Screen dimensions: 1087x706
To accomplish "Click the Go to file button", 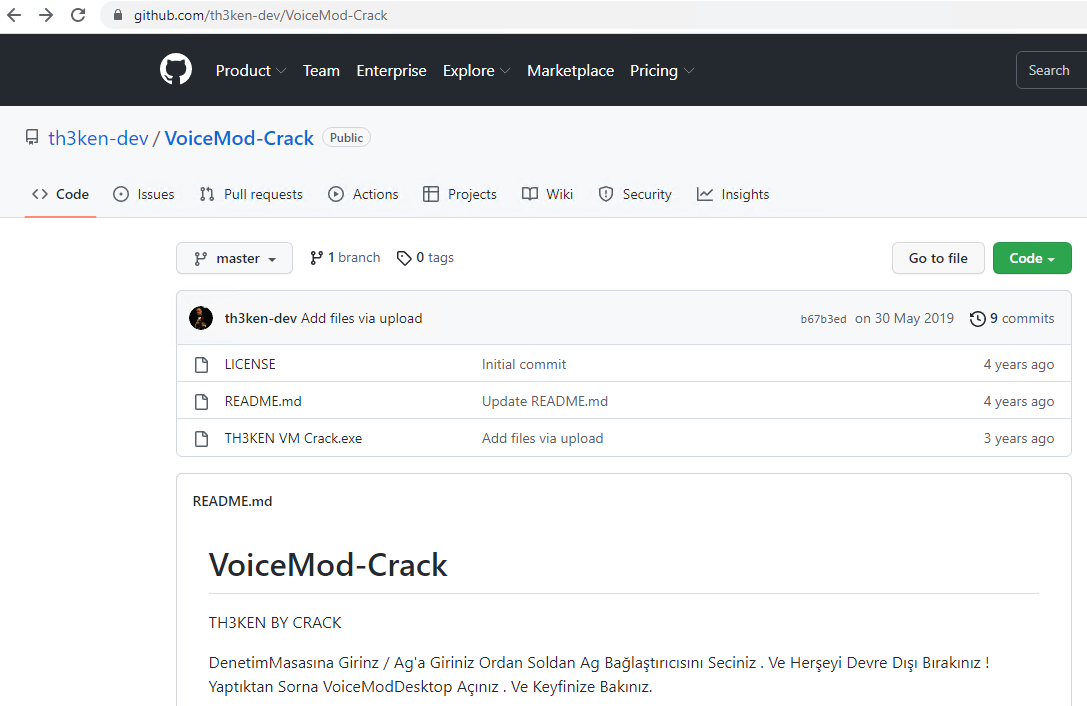I will (938, 258).
